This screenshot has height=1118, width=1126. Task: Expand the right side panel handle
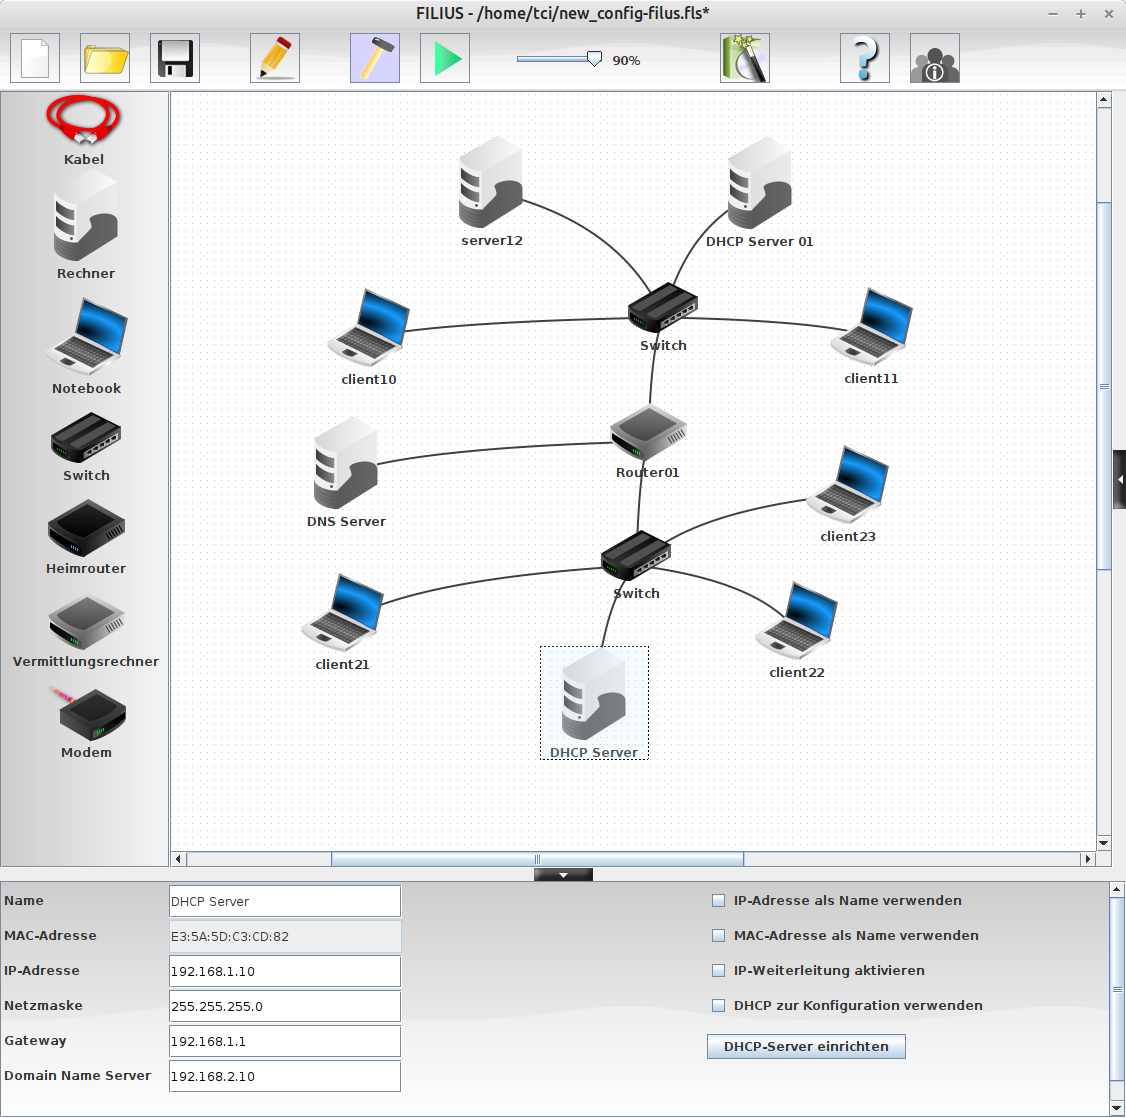click(1119, 480)
